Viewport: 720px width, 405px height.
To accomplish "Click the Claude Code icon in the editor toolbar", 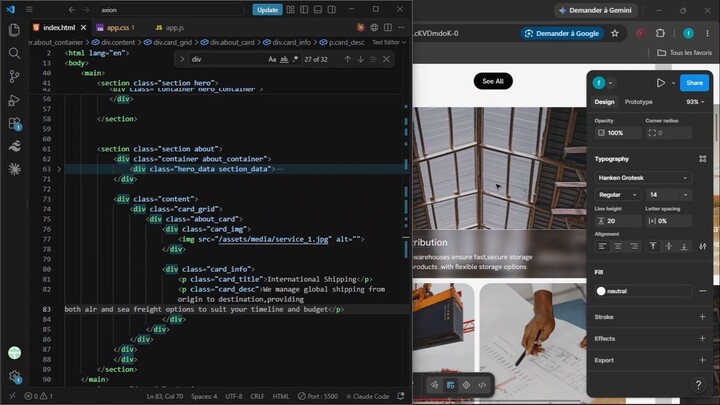I will [x=360, y=28].
